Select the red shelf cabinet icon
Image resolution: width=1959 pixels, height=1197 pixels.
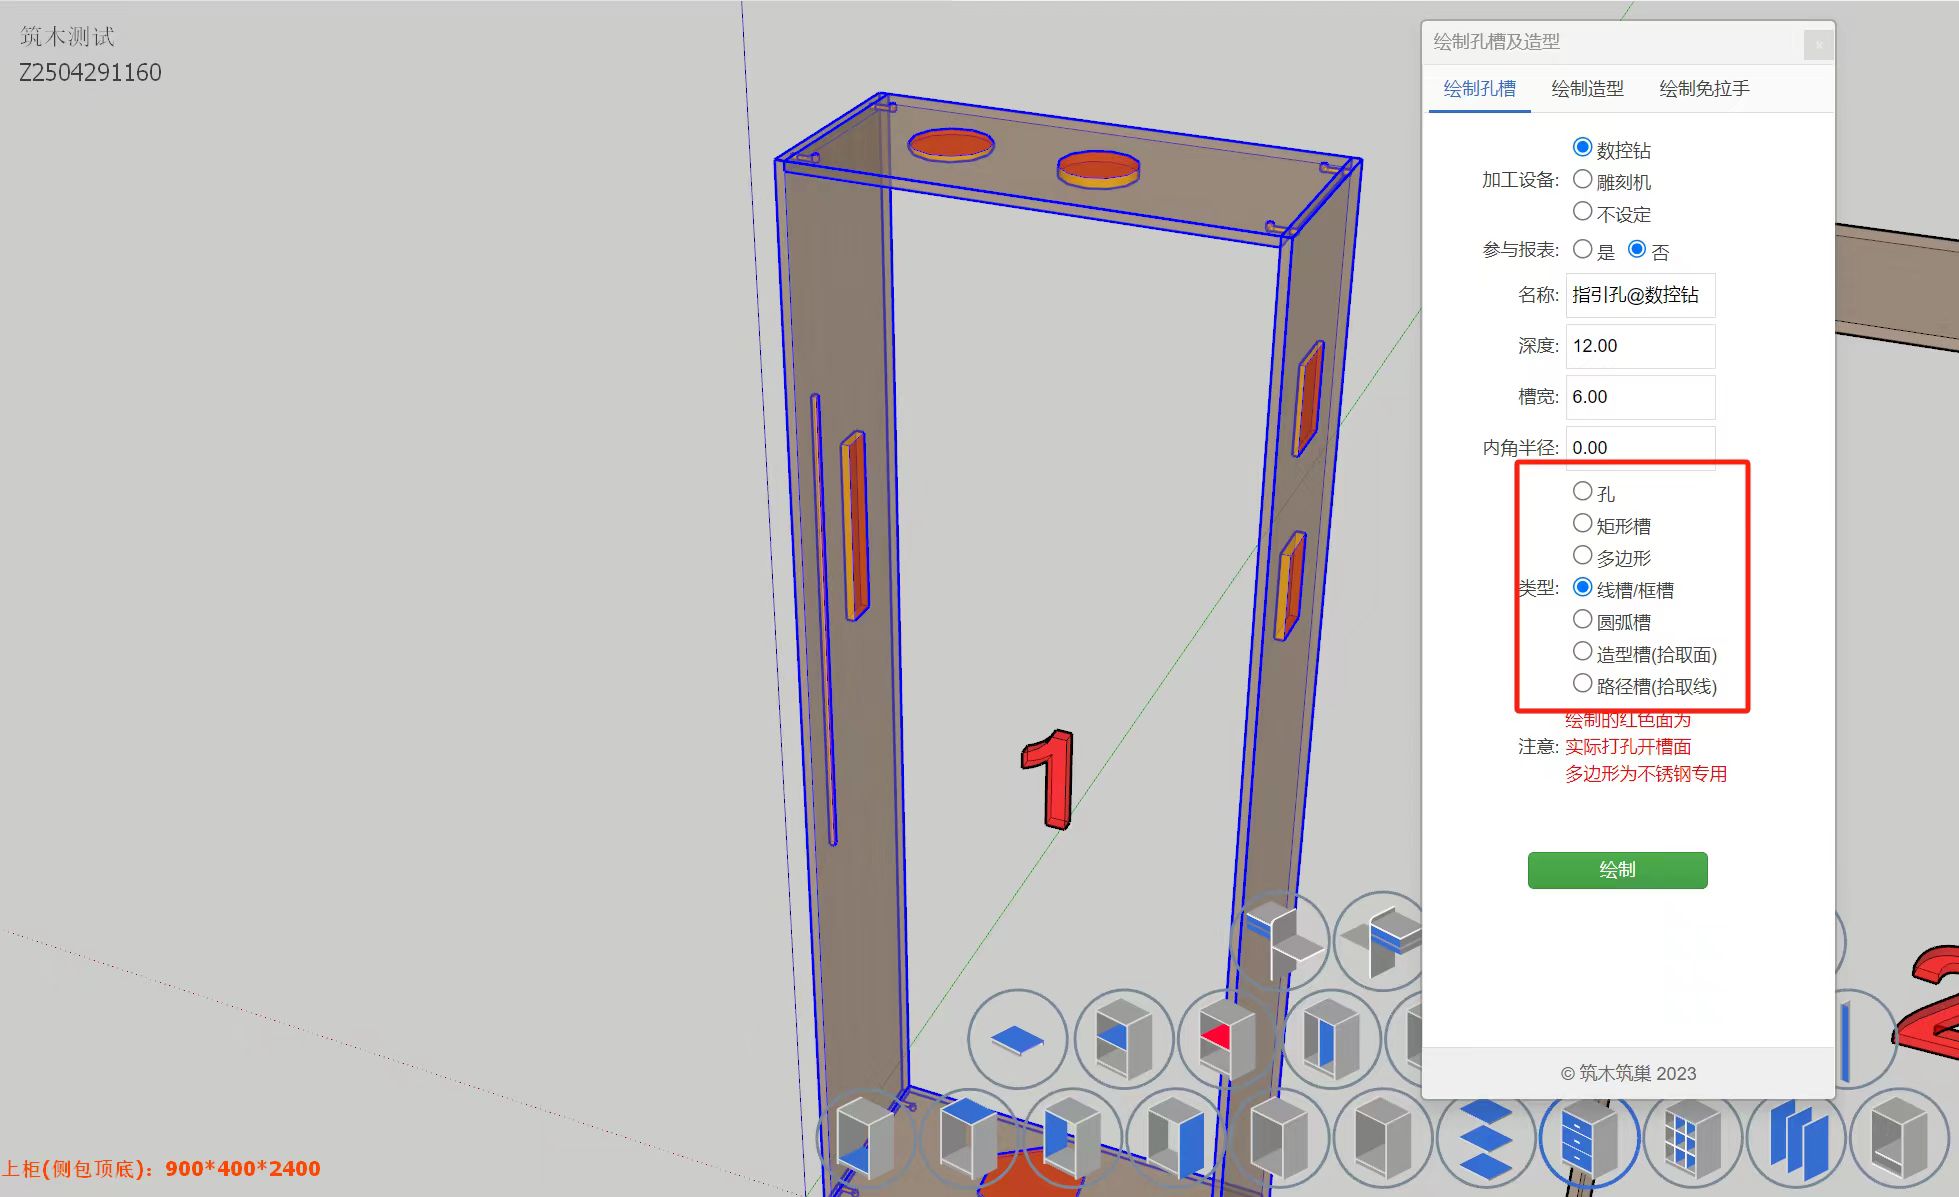pyautogui.click(x=1226, y=1040)
